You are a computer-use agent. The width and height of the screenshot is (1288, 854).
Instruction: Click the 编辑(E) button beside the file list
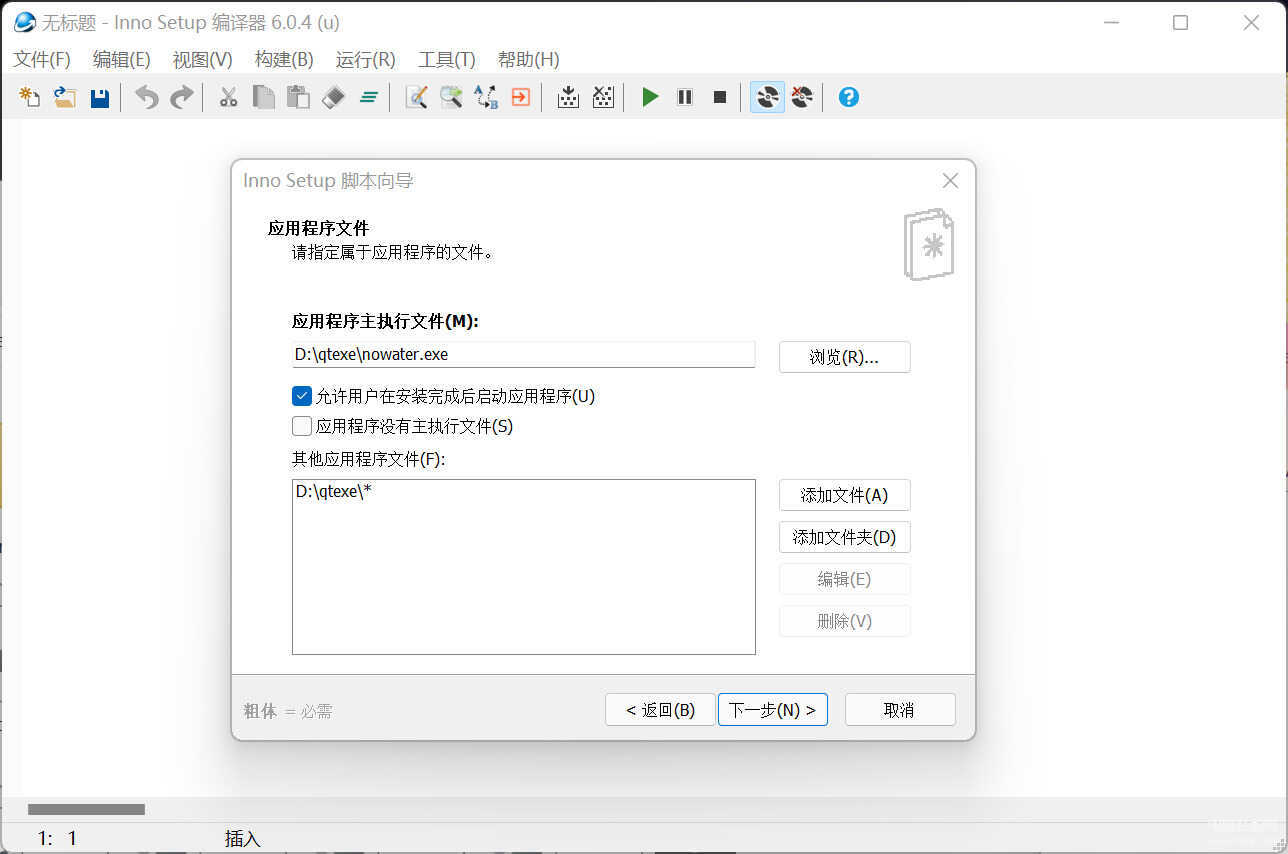pyautogui.click(x=845, y=579)
